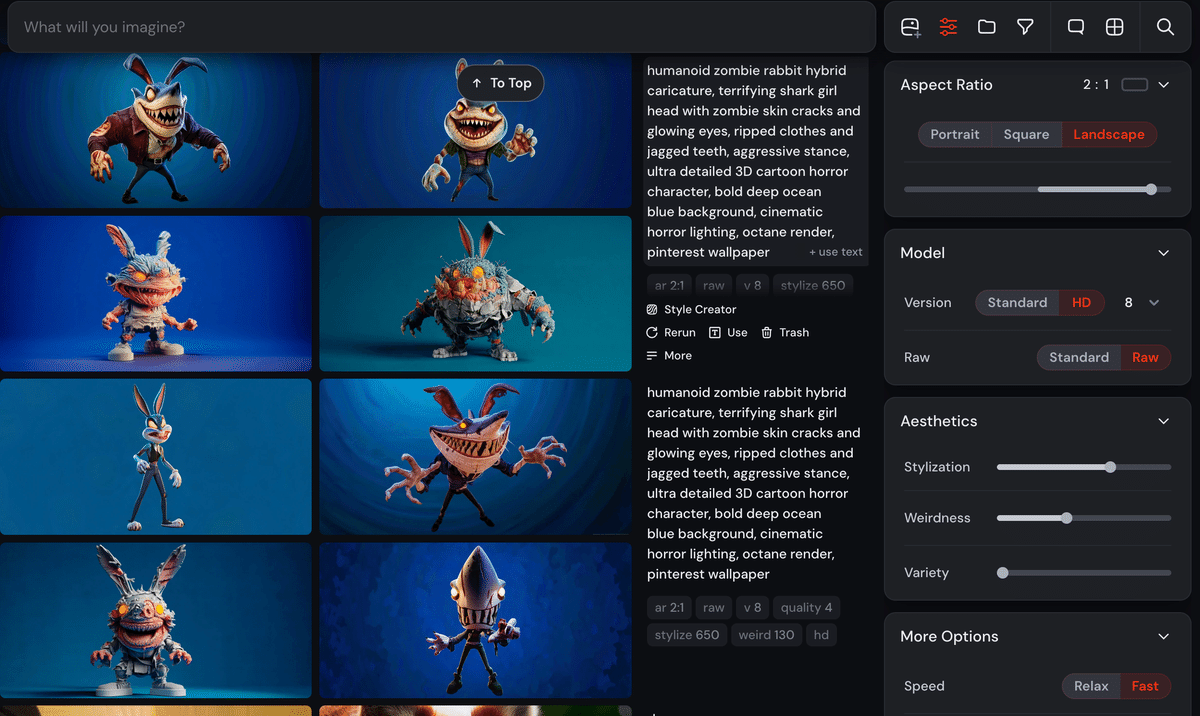Set Speed to Relax

click(1091, 686)
